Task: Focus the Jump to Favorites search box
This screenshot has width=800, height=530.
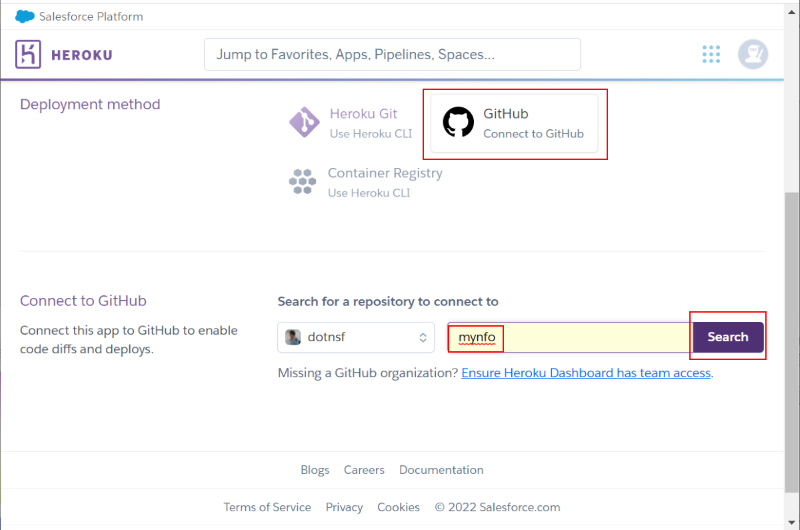Action: point(392,55)
